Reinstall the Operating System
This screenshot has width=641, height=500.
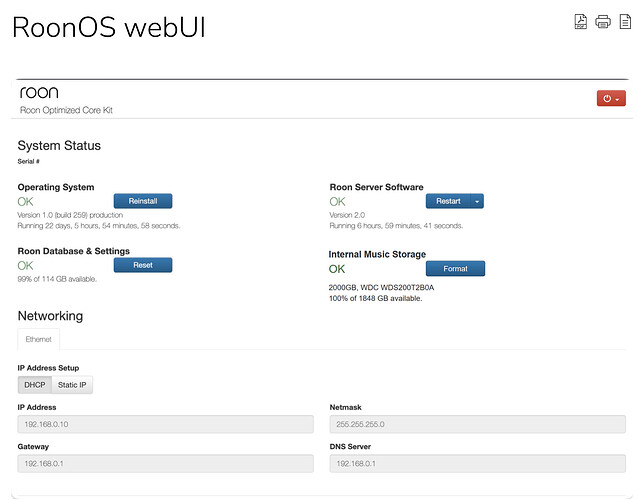tap(143, 201)
